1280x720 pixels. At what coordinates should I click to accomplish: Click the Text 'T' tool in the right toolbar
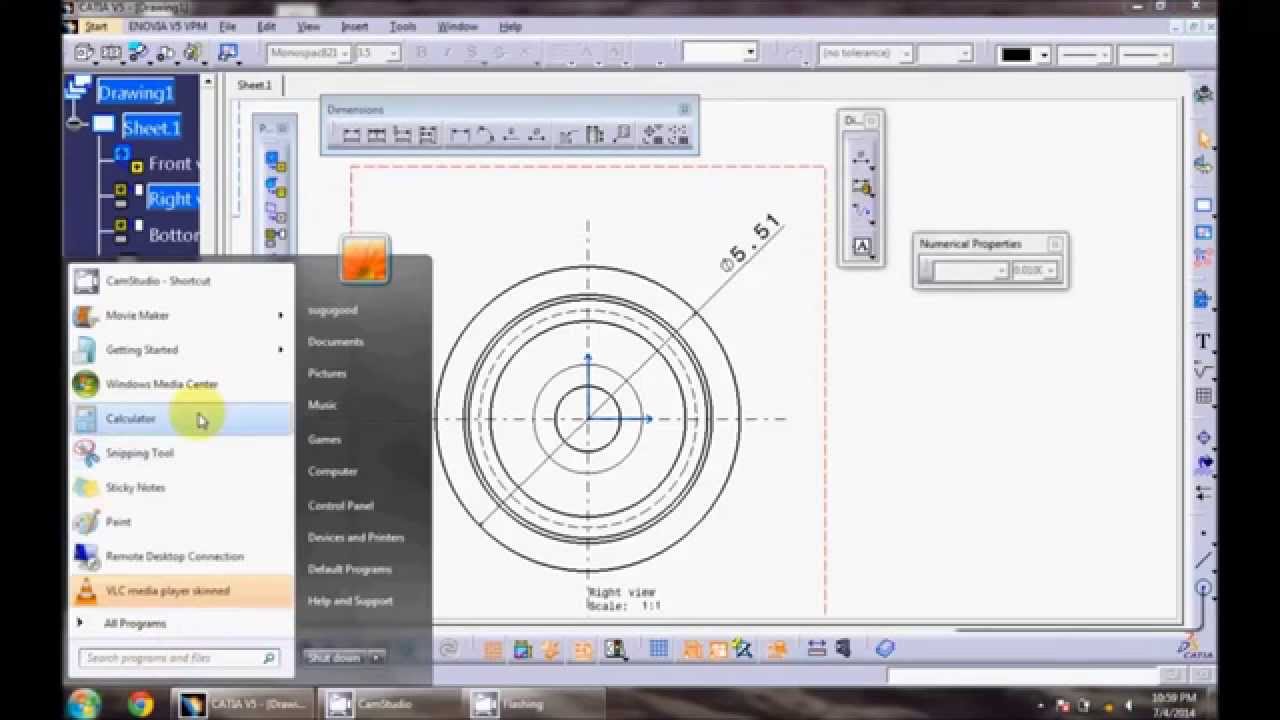1204,342
